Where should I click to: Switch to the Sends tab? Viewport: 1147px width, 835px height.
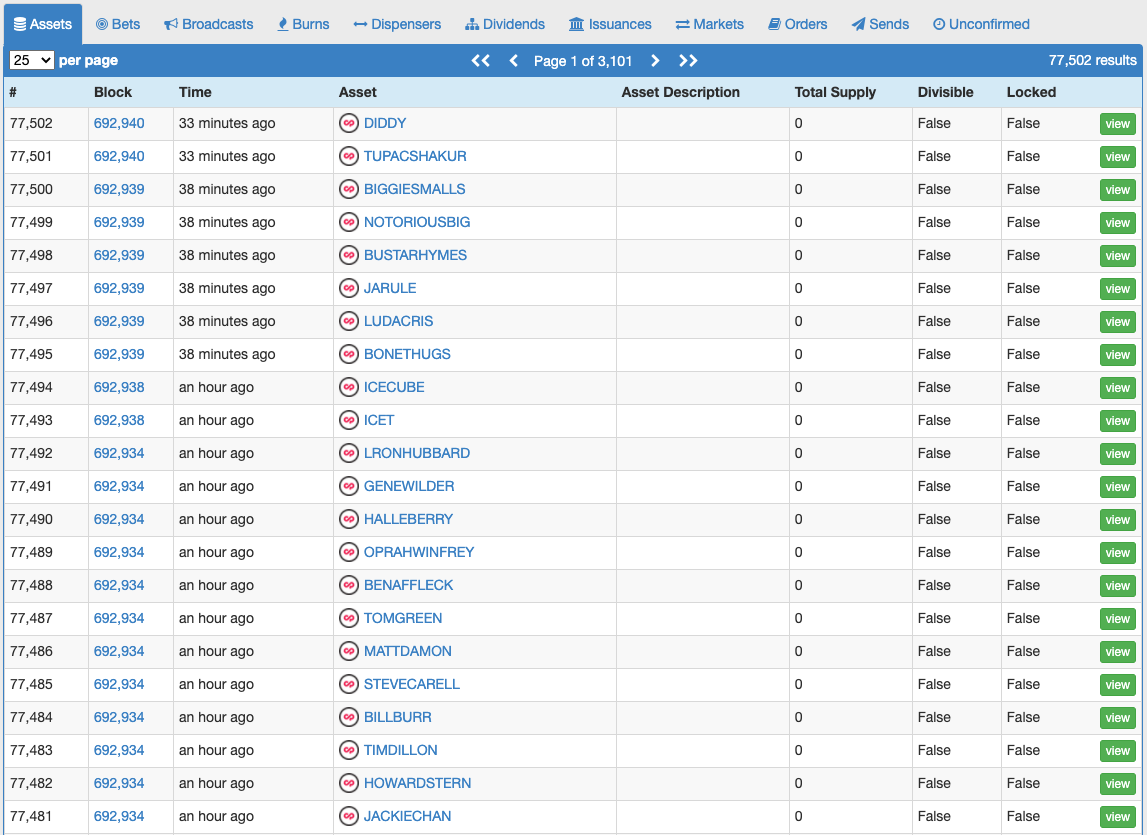point(880,24)
